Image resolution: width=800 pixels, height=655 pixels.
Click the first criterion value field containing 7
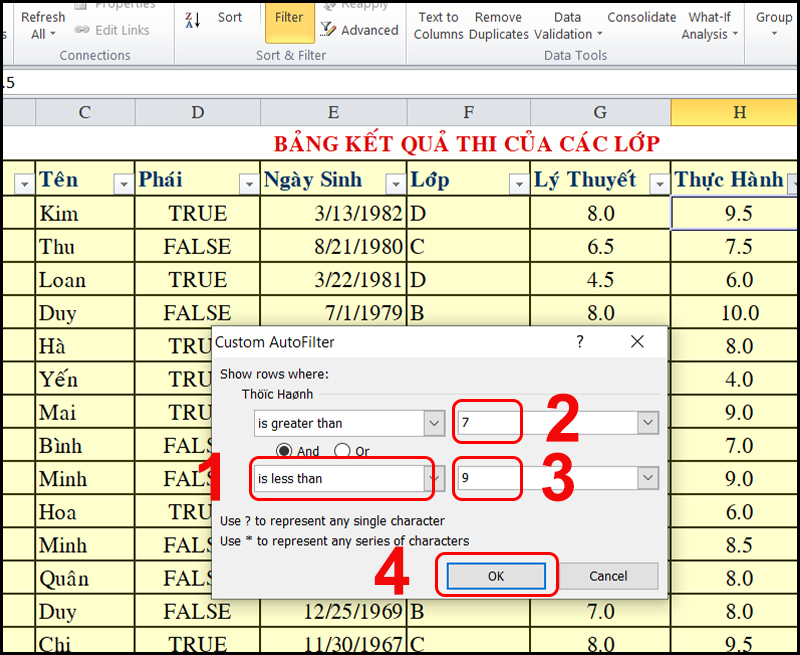click(x=488, y=424)
